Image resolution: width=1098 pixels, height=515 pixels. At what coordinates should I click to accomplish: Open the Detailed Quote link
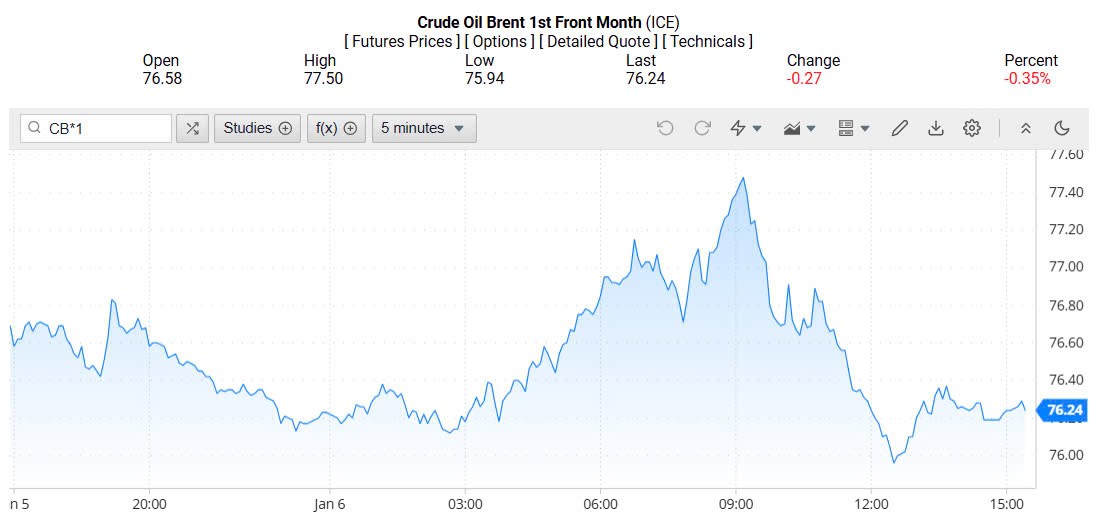(x=597, y=41)
